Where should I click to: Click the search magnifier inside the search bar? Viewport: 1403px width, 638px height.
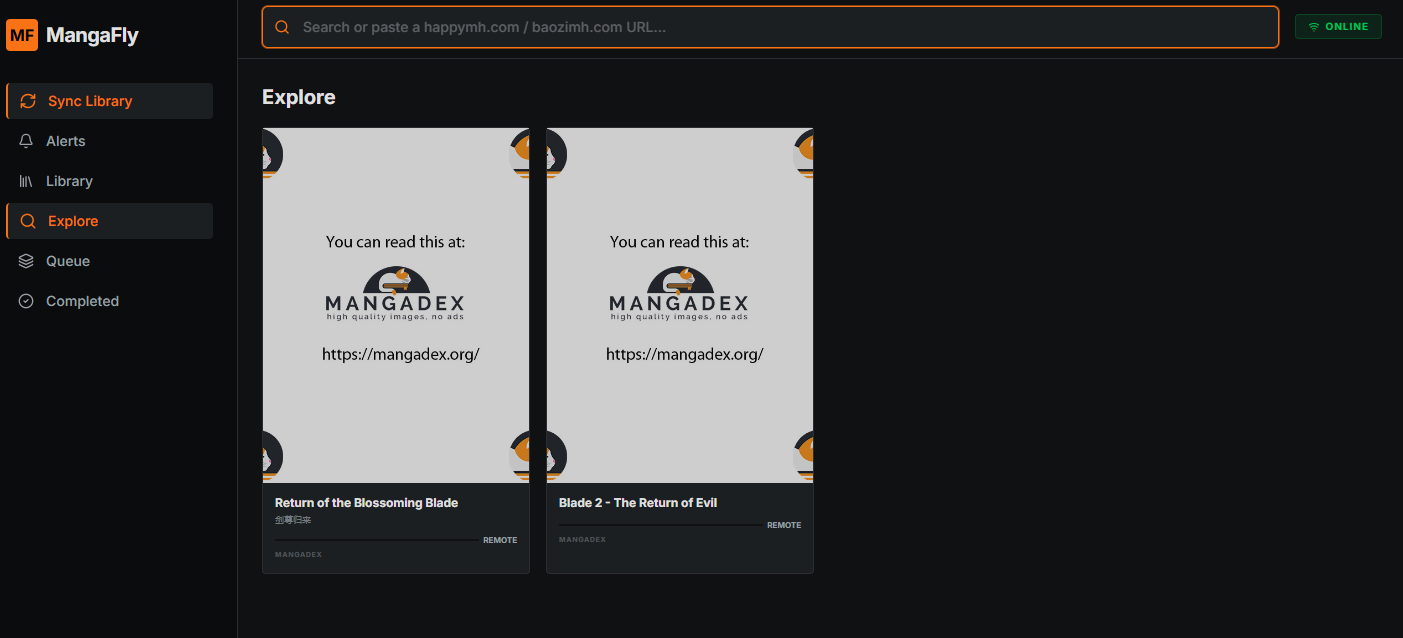pos(281,27)
